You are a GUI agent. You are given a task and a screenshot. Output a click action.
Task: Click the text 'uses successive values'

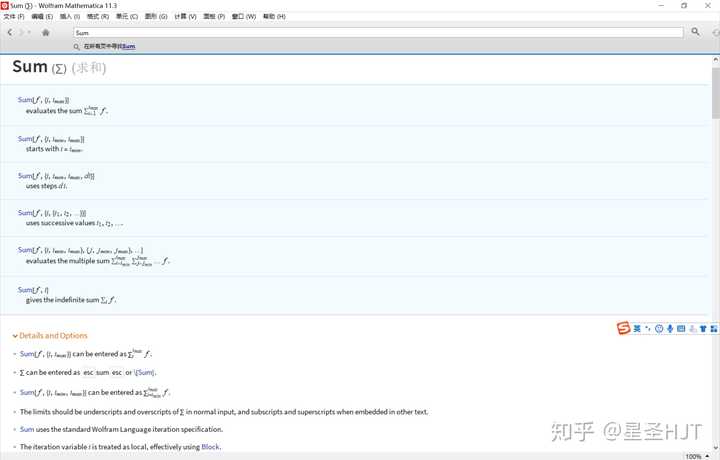[60, 223]
